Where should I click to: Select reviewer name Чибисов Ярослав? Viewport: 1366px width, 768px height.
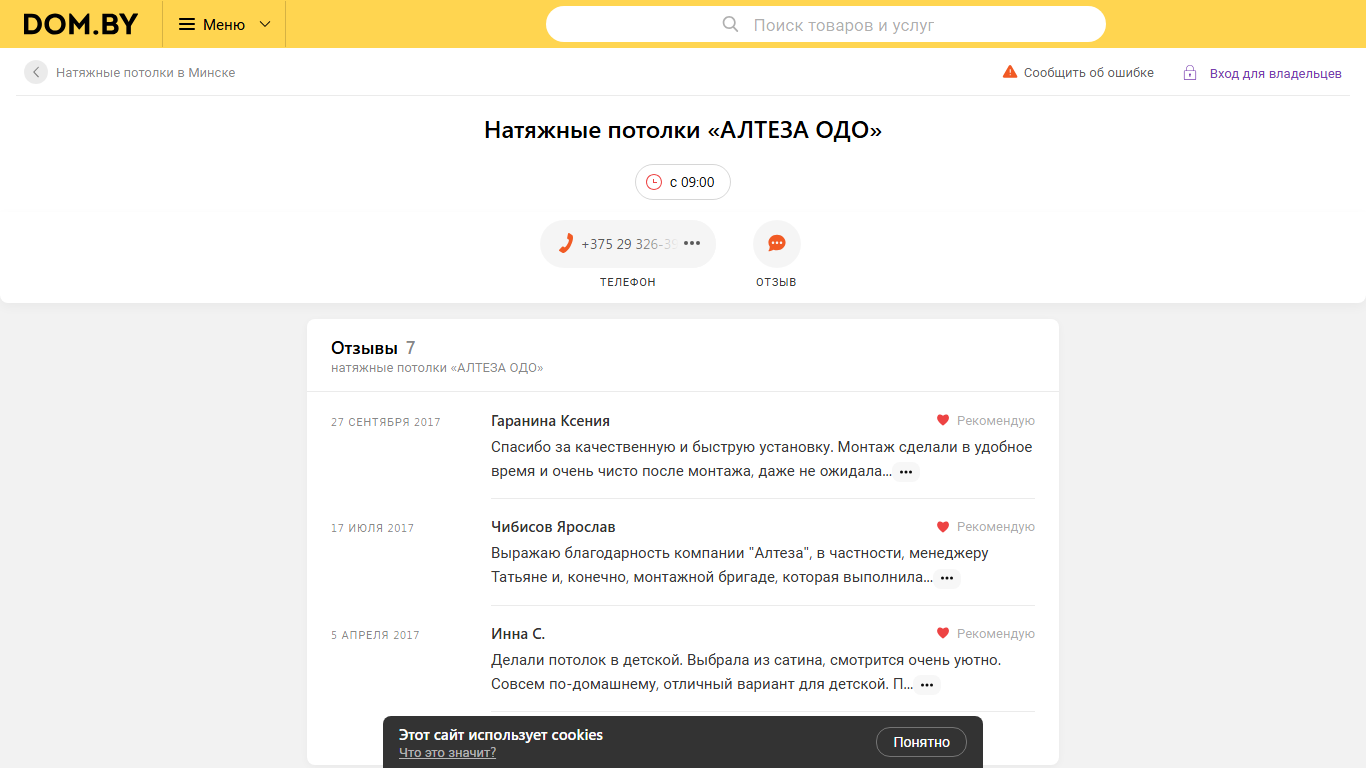click(x=553, y=527)
